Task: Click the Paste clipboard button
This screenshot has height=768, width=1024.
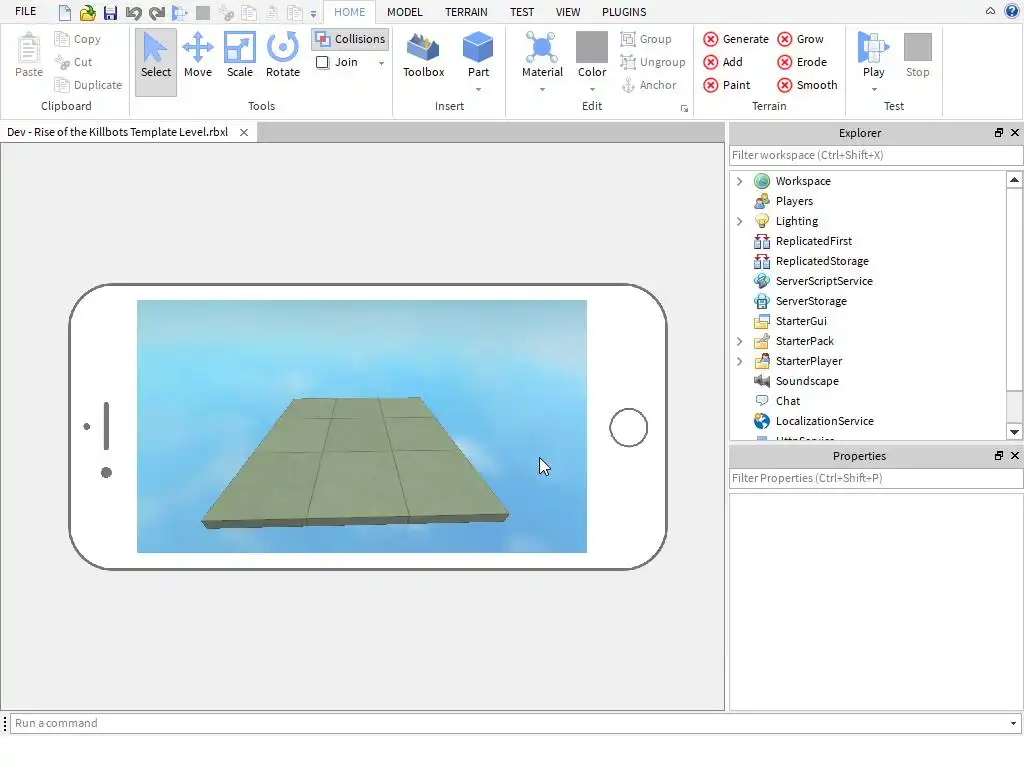Action: point(29,56)
